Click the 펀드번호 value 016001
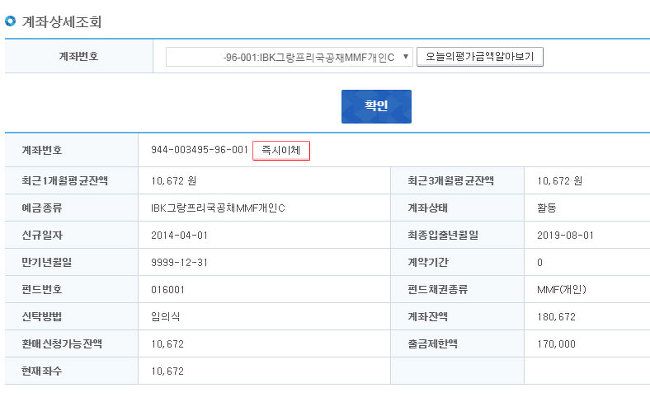 coord(167,290)
